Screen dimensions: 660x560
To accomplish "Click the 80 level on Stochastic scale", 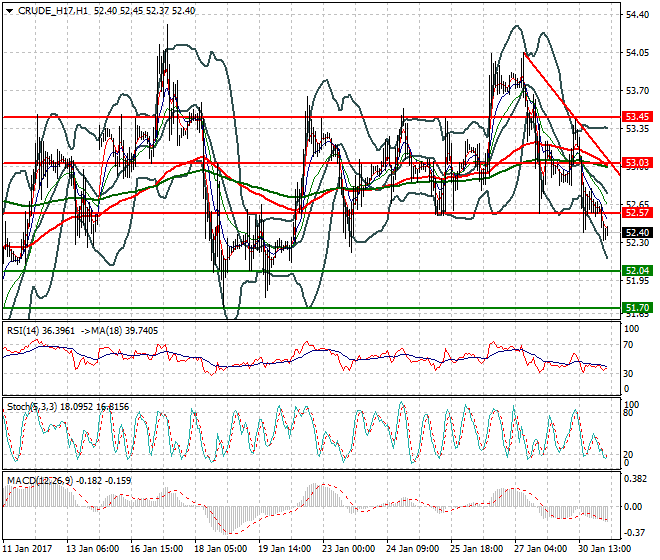I will (x=629, y=411).
